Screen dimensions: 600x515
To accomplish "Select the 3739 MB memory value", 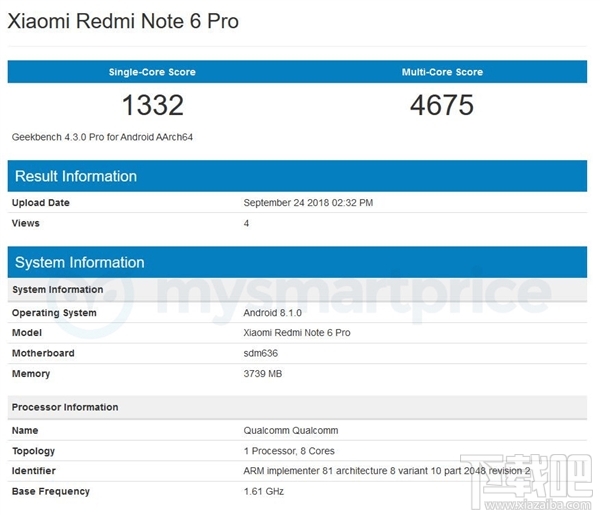I will pos(262,373).
